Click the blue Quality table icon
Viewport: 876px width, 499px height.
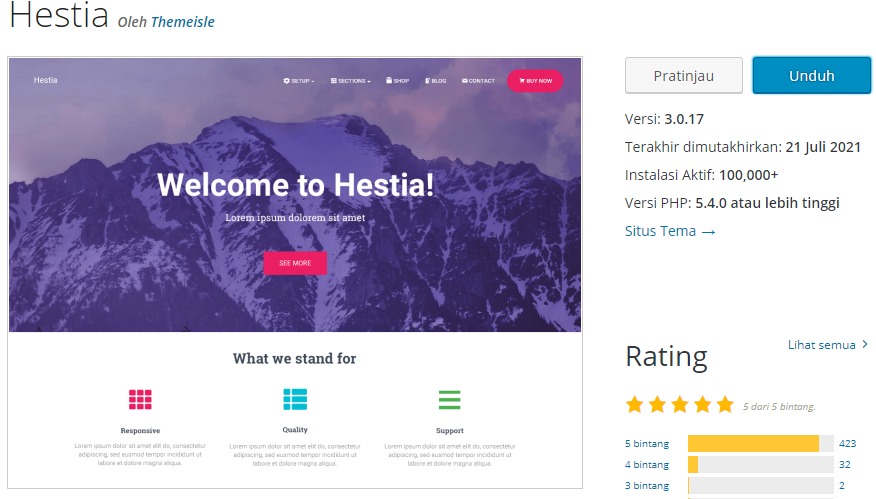click(x=295, y=399)
